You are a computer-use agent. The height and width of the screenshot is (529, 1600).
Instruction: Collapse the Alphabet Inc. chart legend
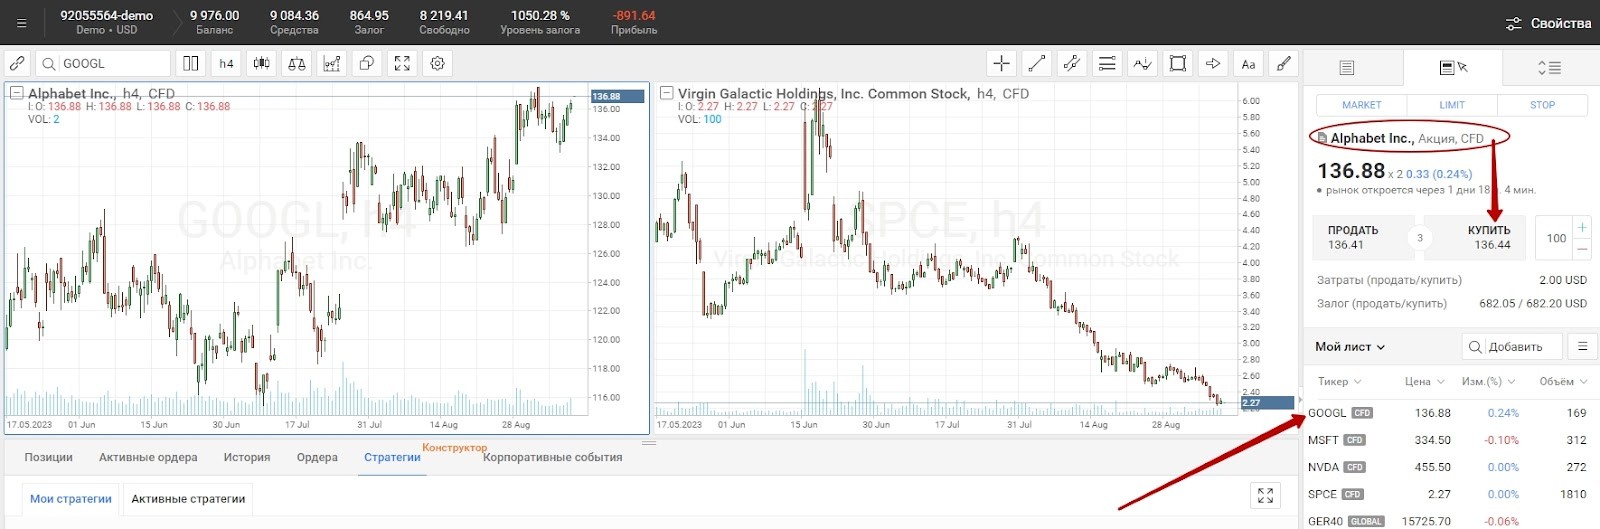tap(17, 93)
